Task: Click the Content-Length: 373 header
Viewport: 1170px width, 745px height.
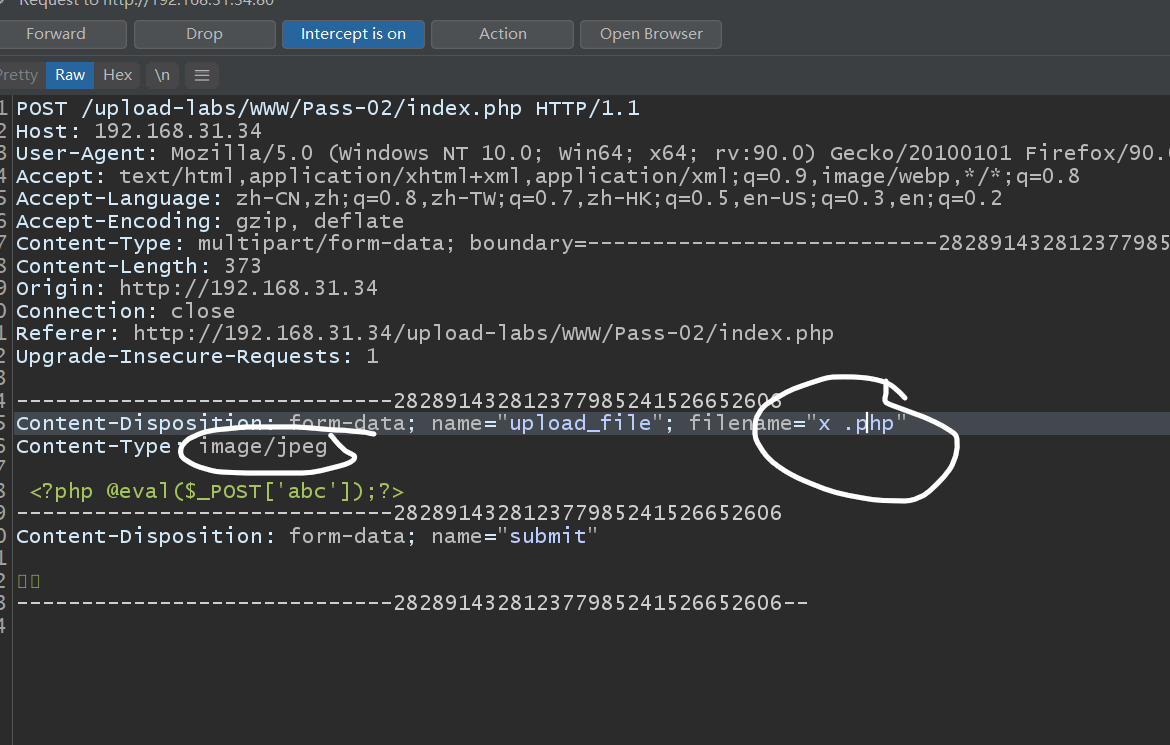Action: point(139,266)
